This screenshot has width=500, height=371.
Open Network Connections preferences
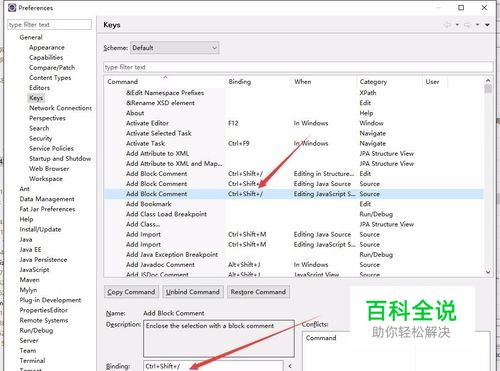tap(60, 108)
